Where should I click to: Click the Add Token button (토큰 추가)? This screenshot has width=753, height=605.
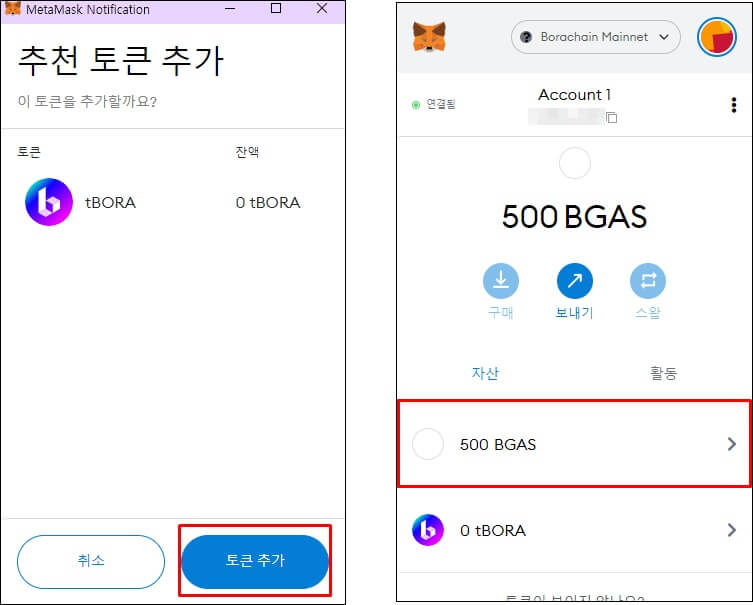[255, 561]
